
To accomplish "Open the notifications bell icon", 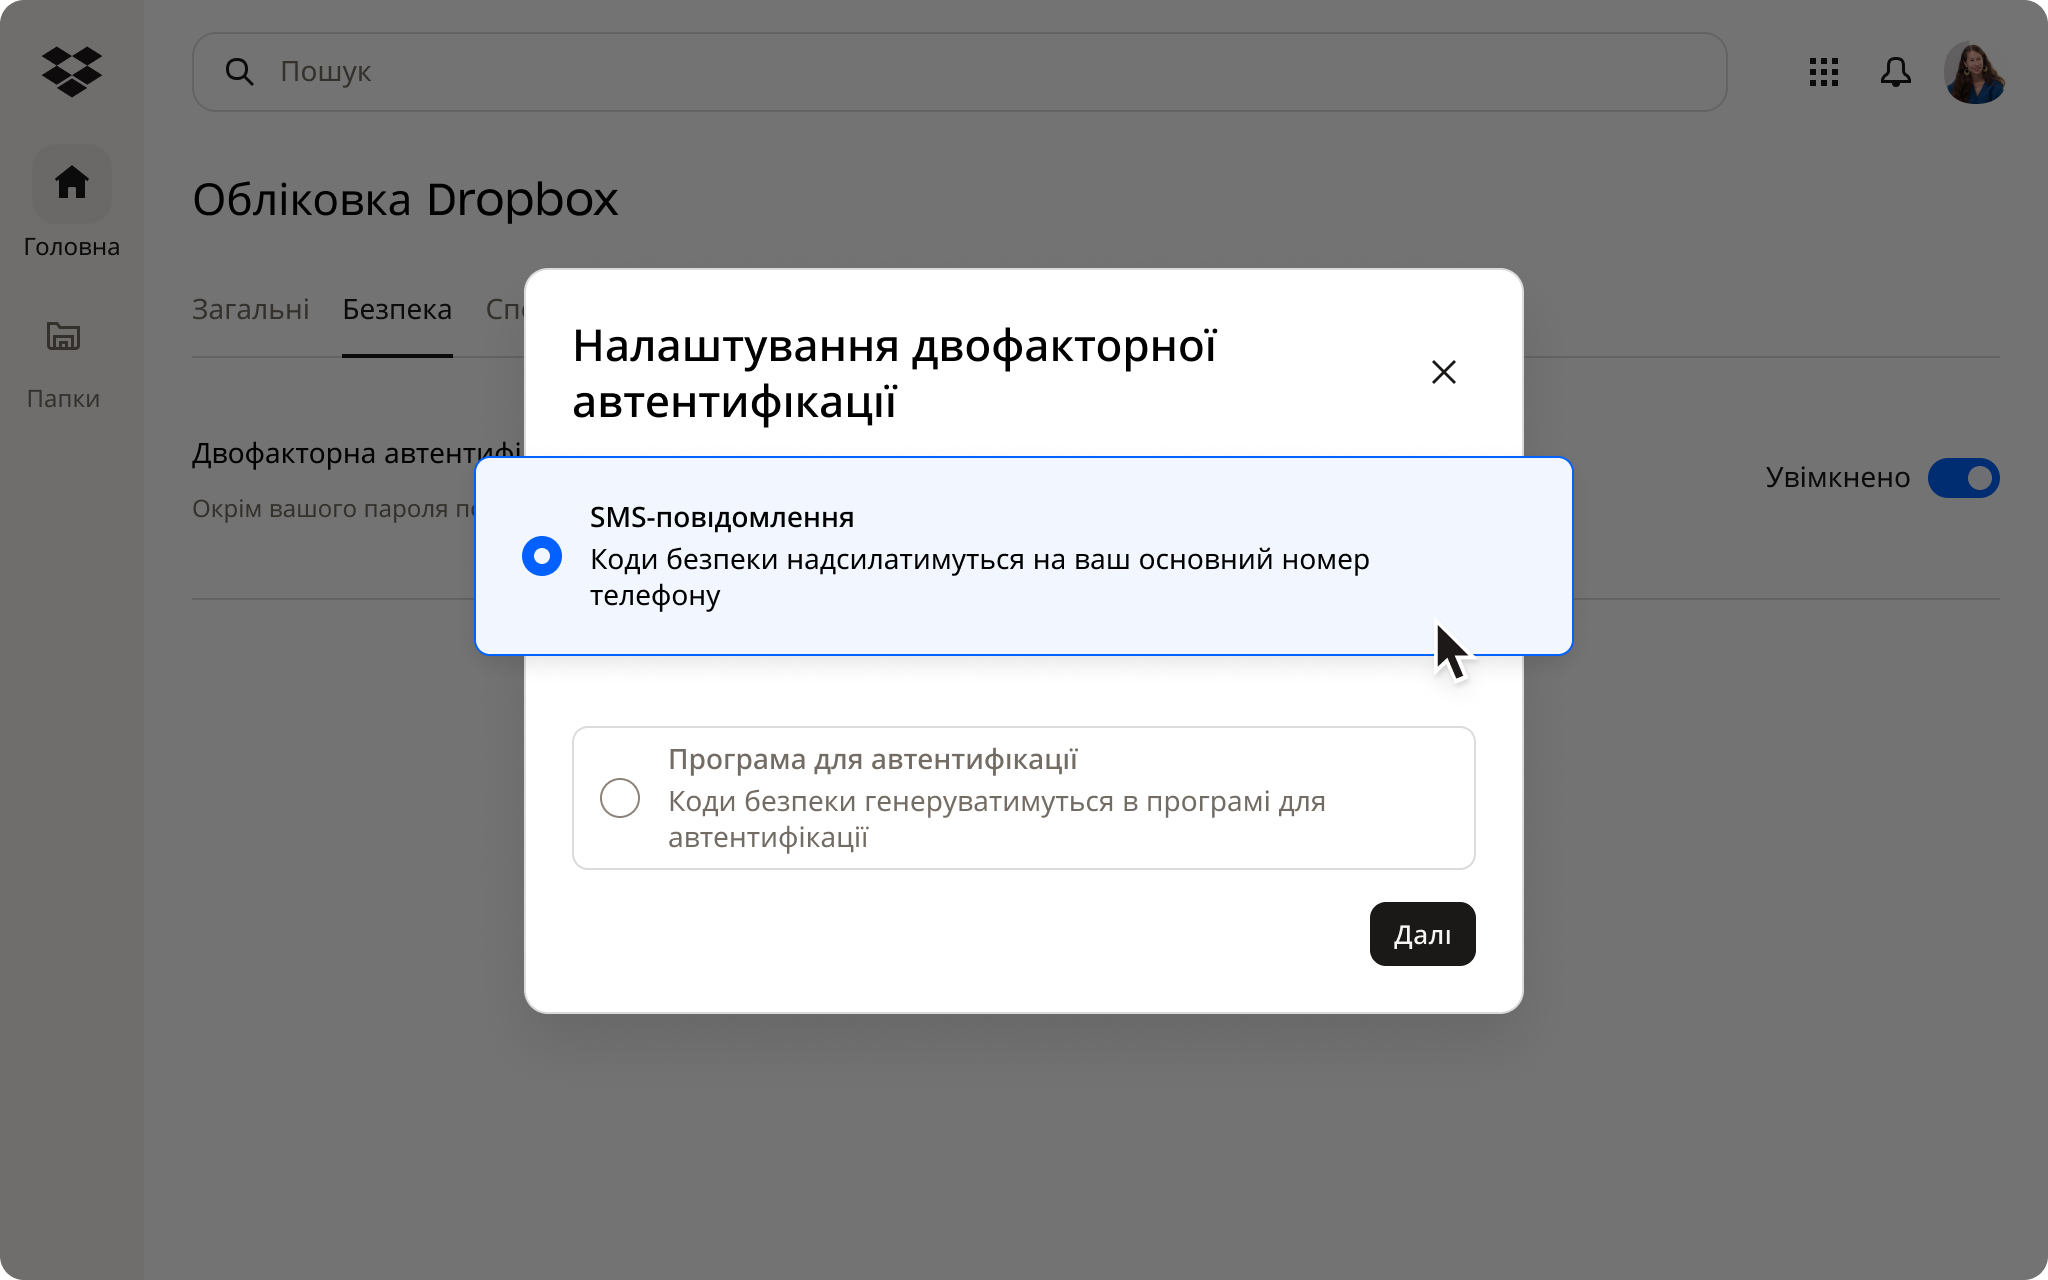I will tap(1895, 72).
